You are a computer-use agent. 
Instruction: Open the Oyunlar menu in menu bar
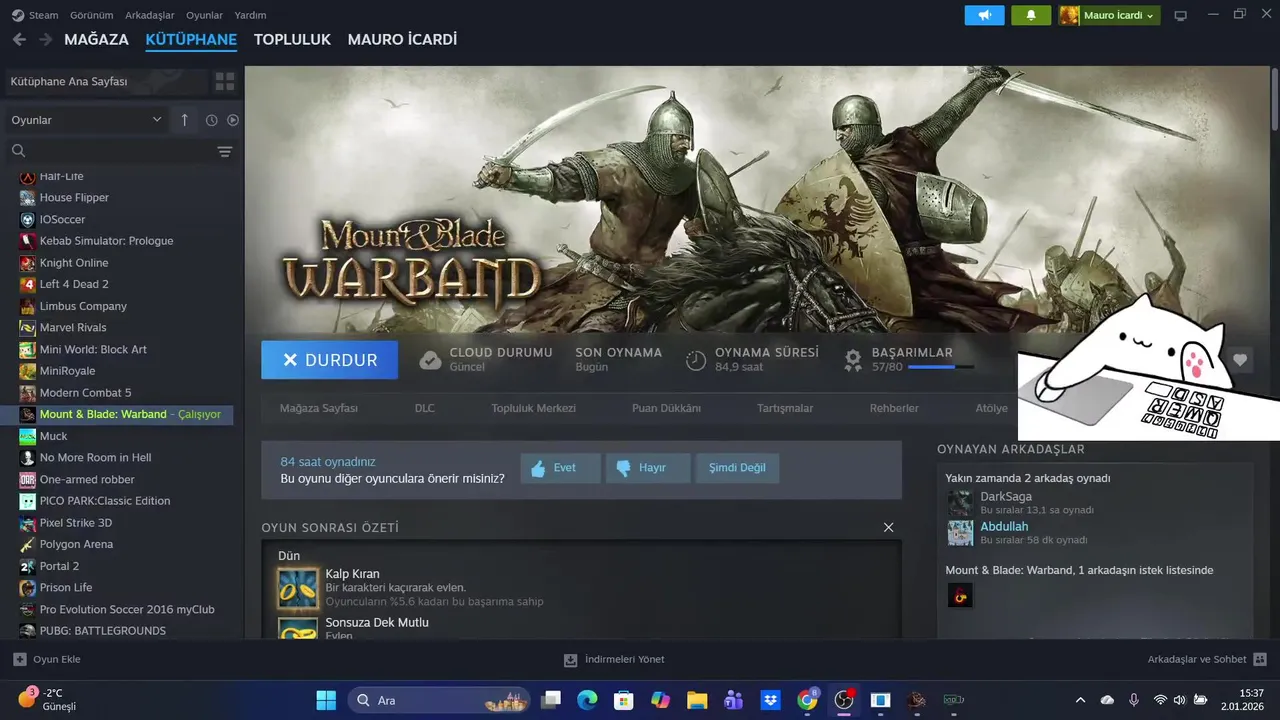tap(204, 15)
